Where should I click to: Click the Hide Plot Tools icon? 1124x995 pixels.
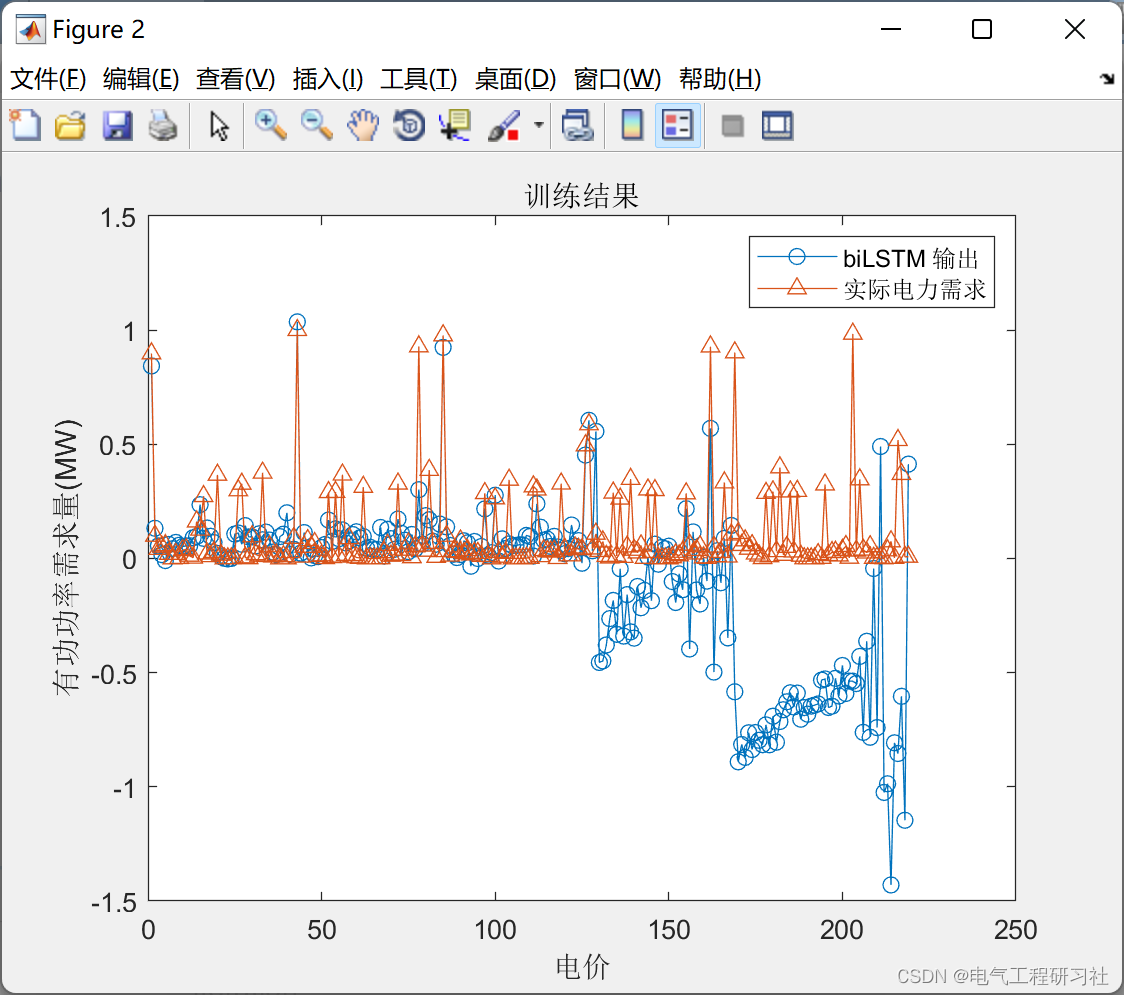coord(732,126)
